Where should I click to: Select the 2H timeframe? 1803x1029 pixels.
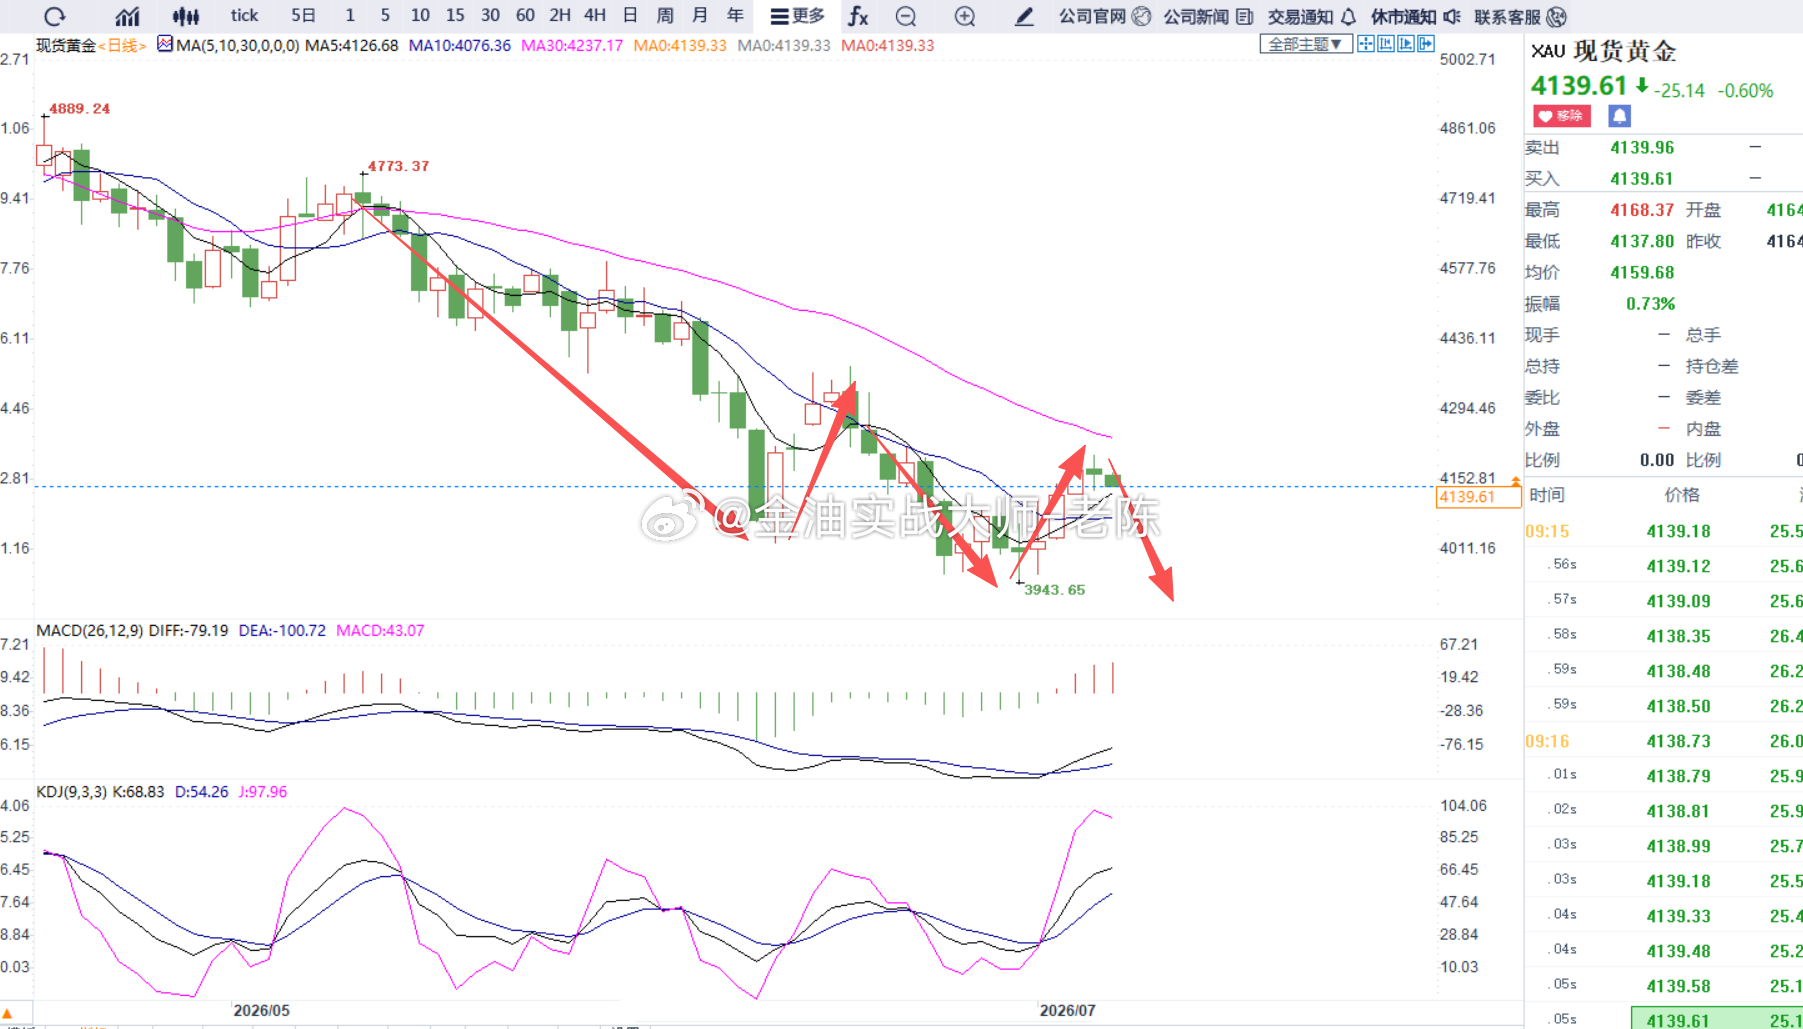point(560,16)
